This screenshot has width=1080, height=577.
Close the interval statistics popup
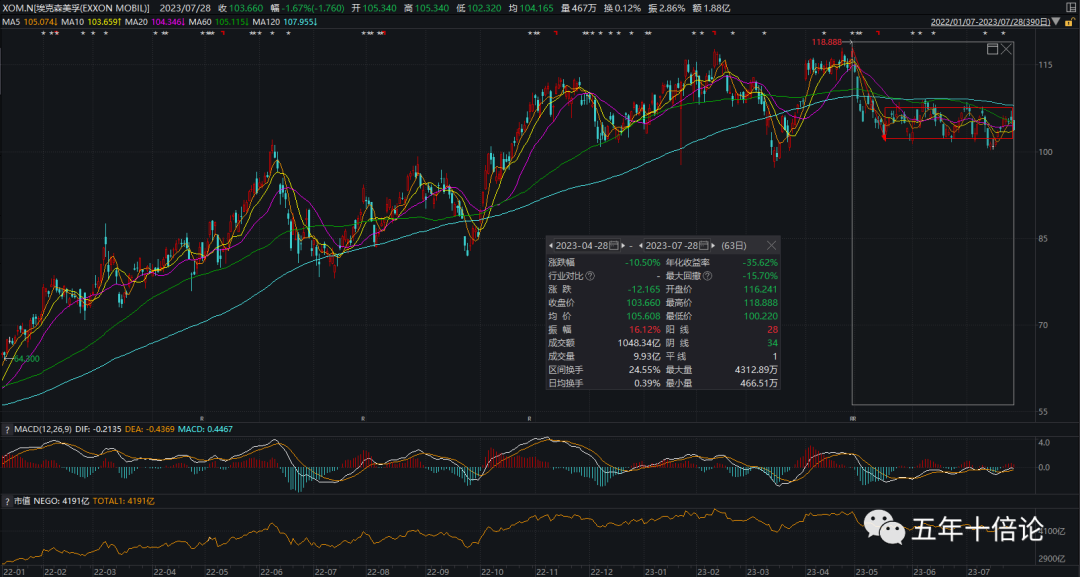pyautogui.click(x=771, y=245)
